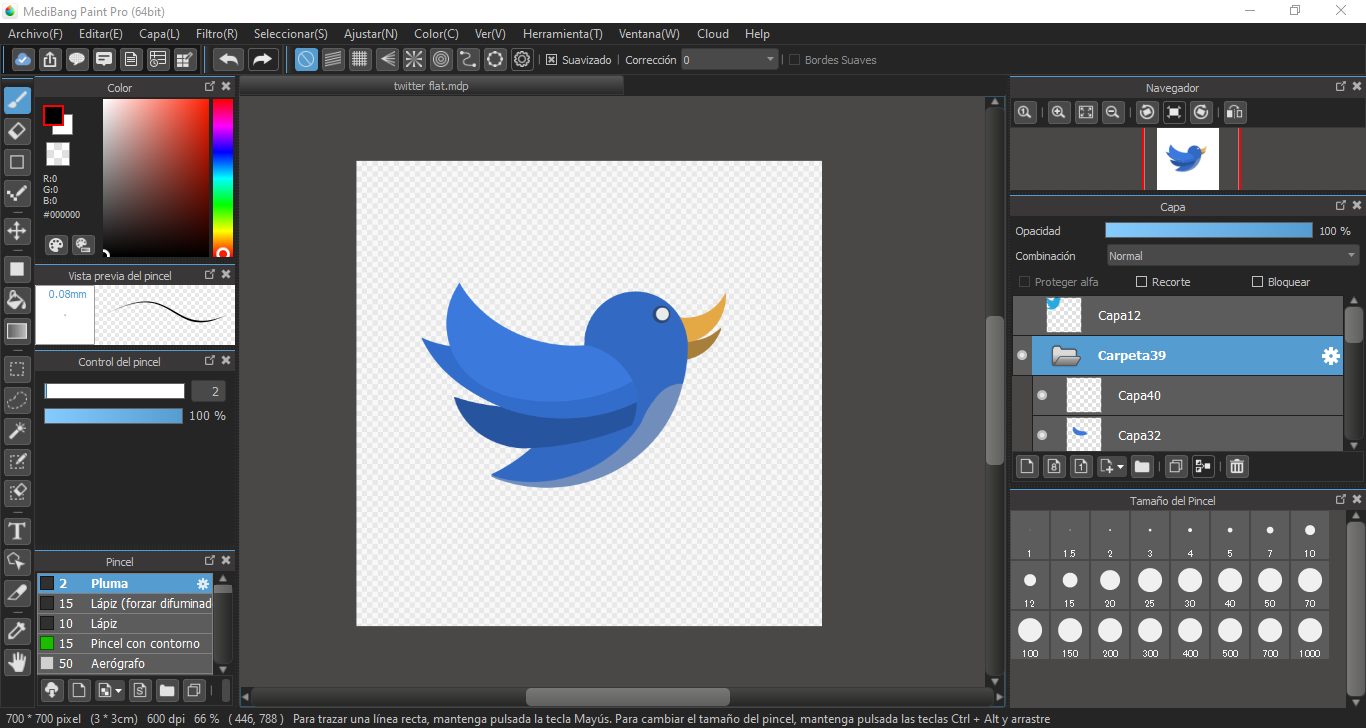The height and width of the screenshot is (728, 1366).
Task: Choose Pincel con contorno brush
Action: tap(125, 644)
